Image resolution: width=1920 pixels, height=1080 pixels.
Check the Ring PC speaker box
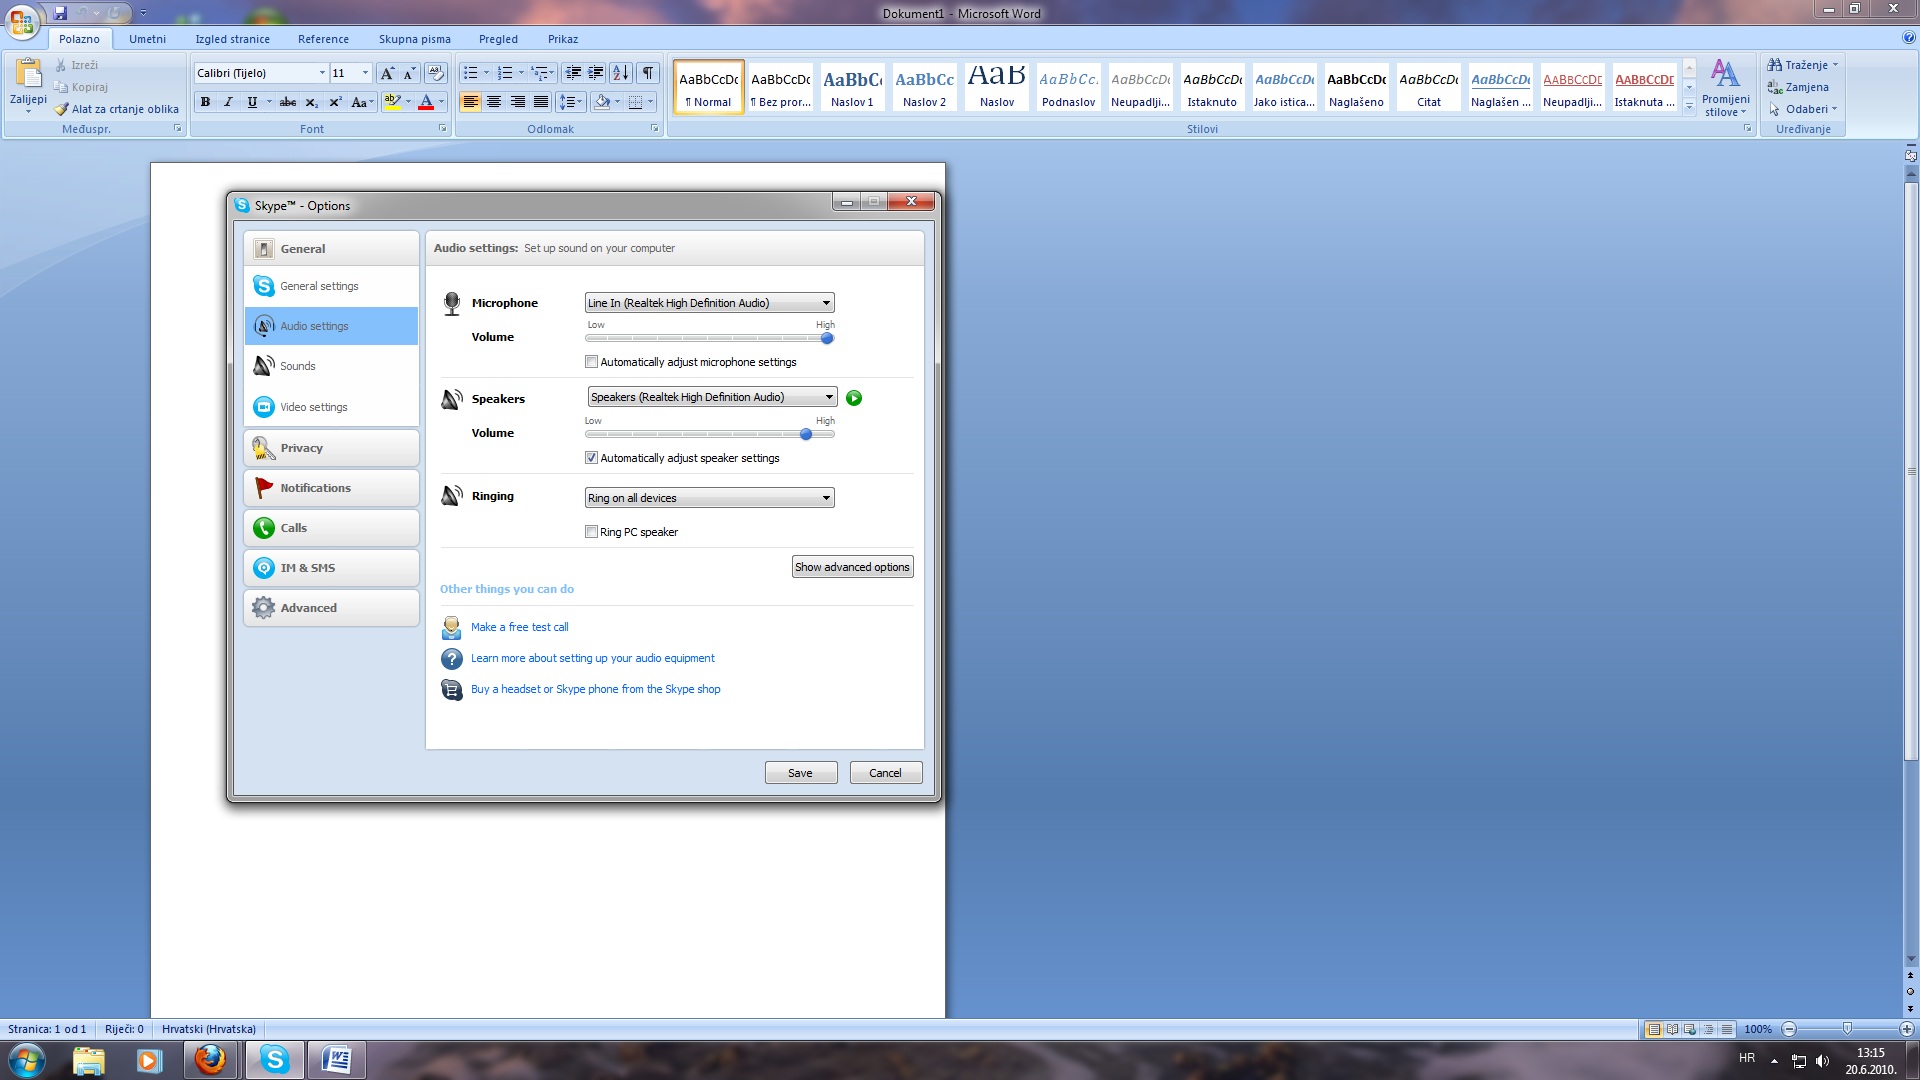click(x=591, y=532)
